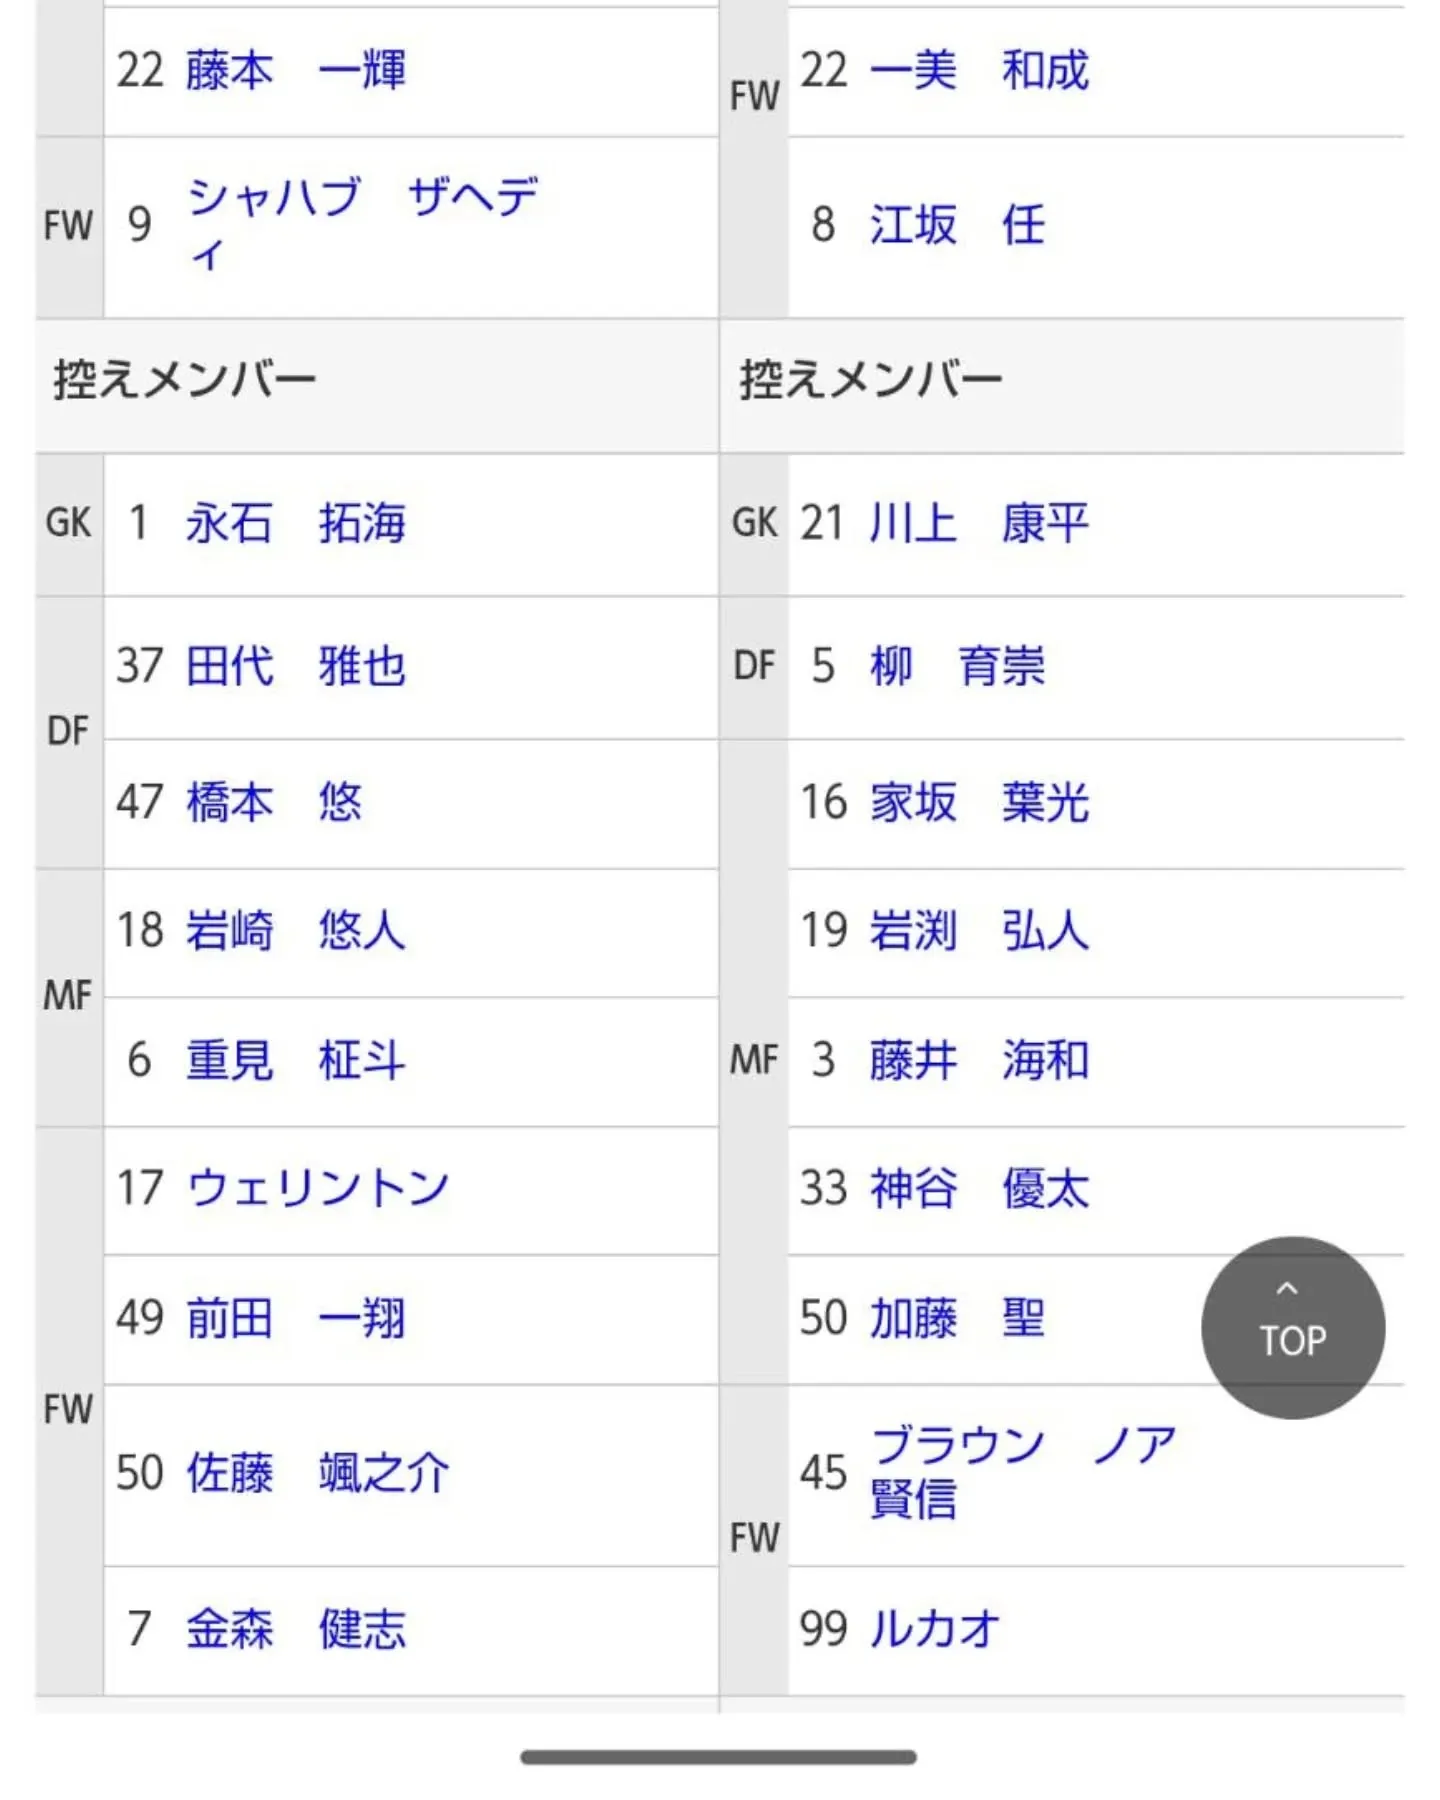Select goalkeeper 川上 康平

pos(979,523)
